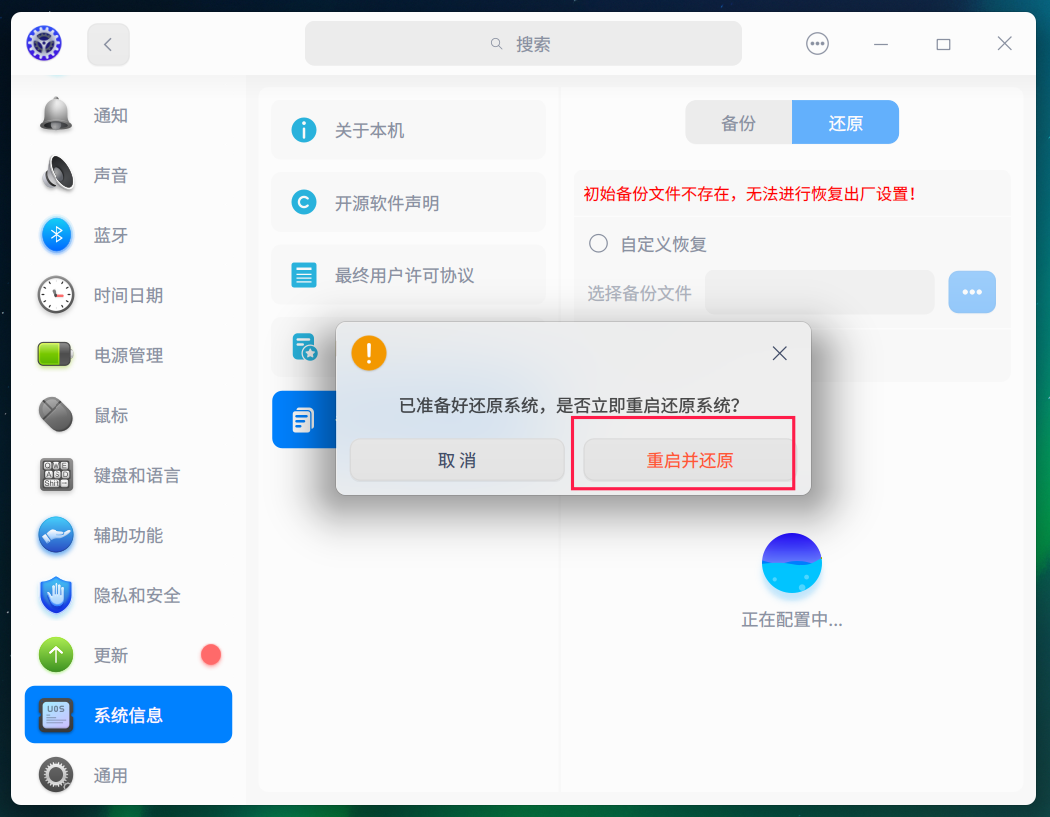1050x817 pixels.
Task: Open the 蓝牙 sidebar entry
Action: click(x=129, y=235)
